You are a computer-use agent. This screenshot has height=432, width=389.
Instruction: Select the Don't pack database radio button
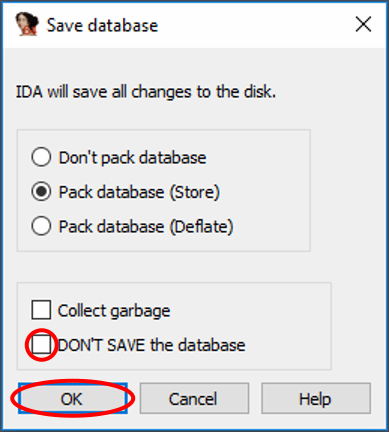pyautogui.click(x=41, y=157)
